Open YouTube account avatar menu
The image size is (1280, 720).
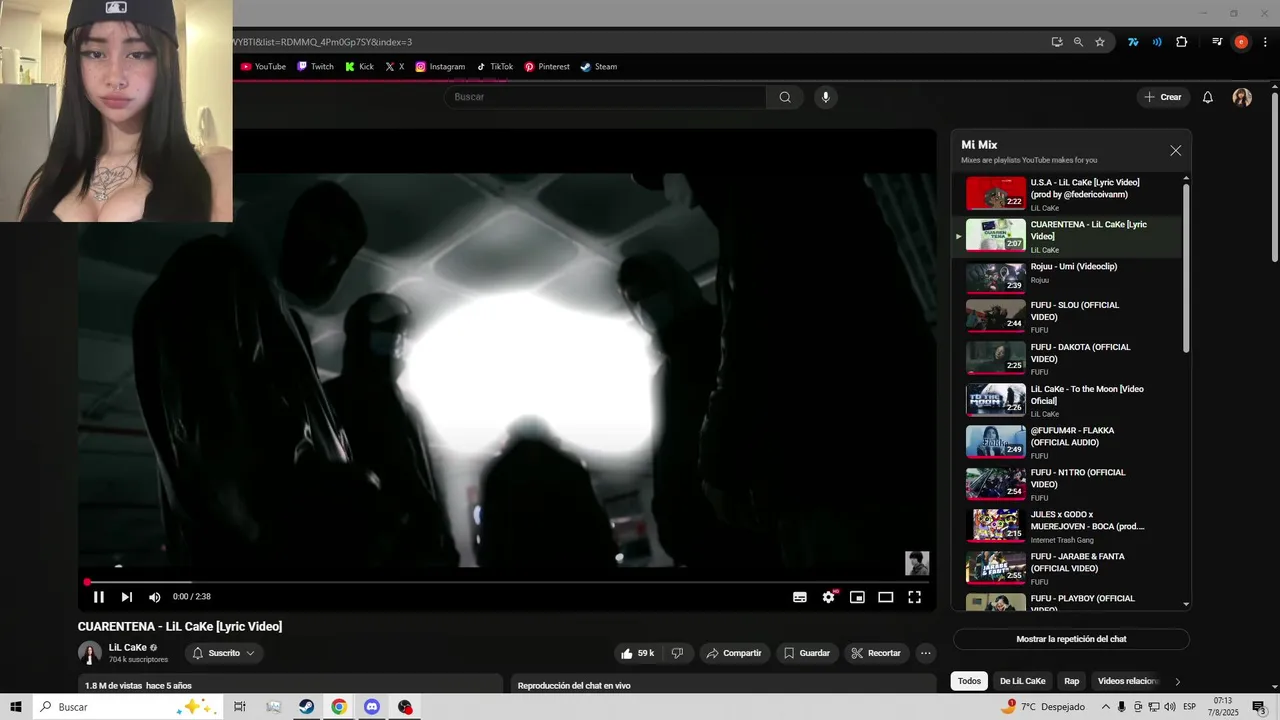click(x=1242, y=97)
